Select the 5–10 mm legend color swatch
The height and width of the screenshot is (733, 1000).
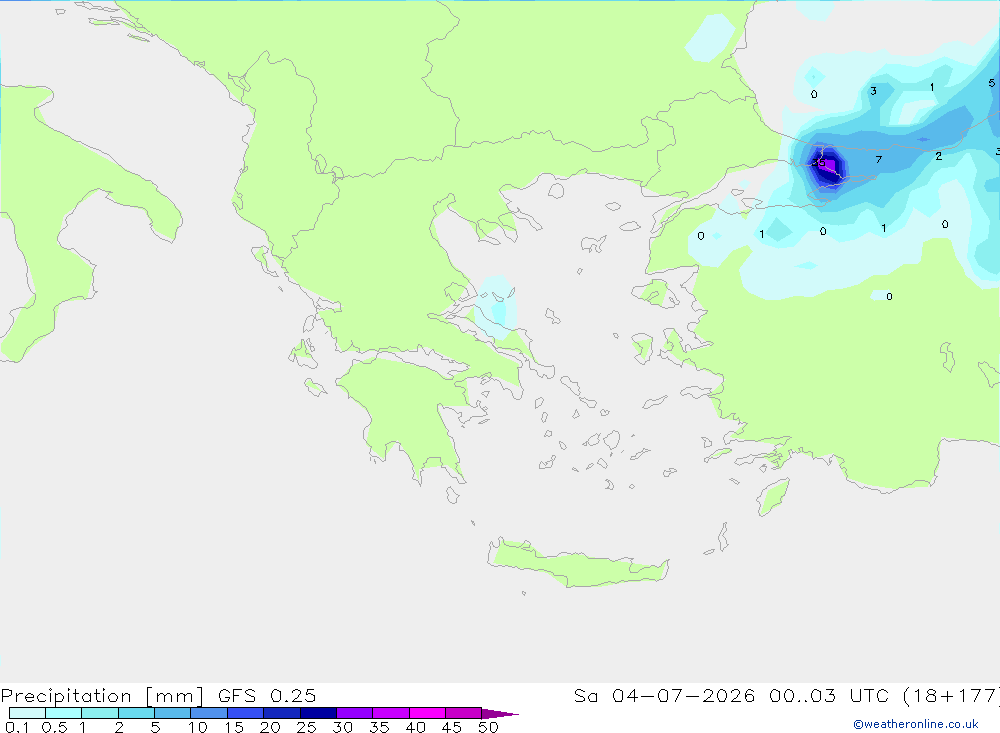pyautogui.click(x=173, y=713)
